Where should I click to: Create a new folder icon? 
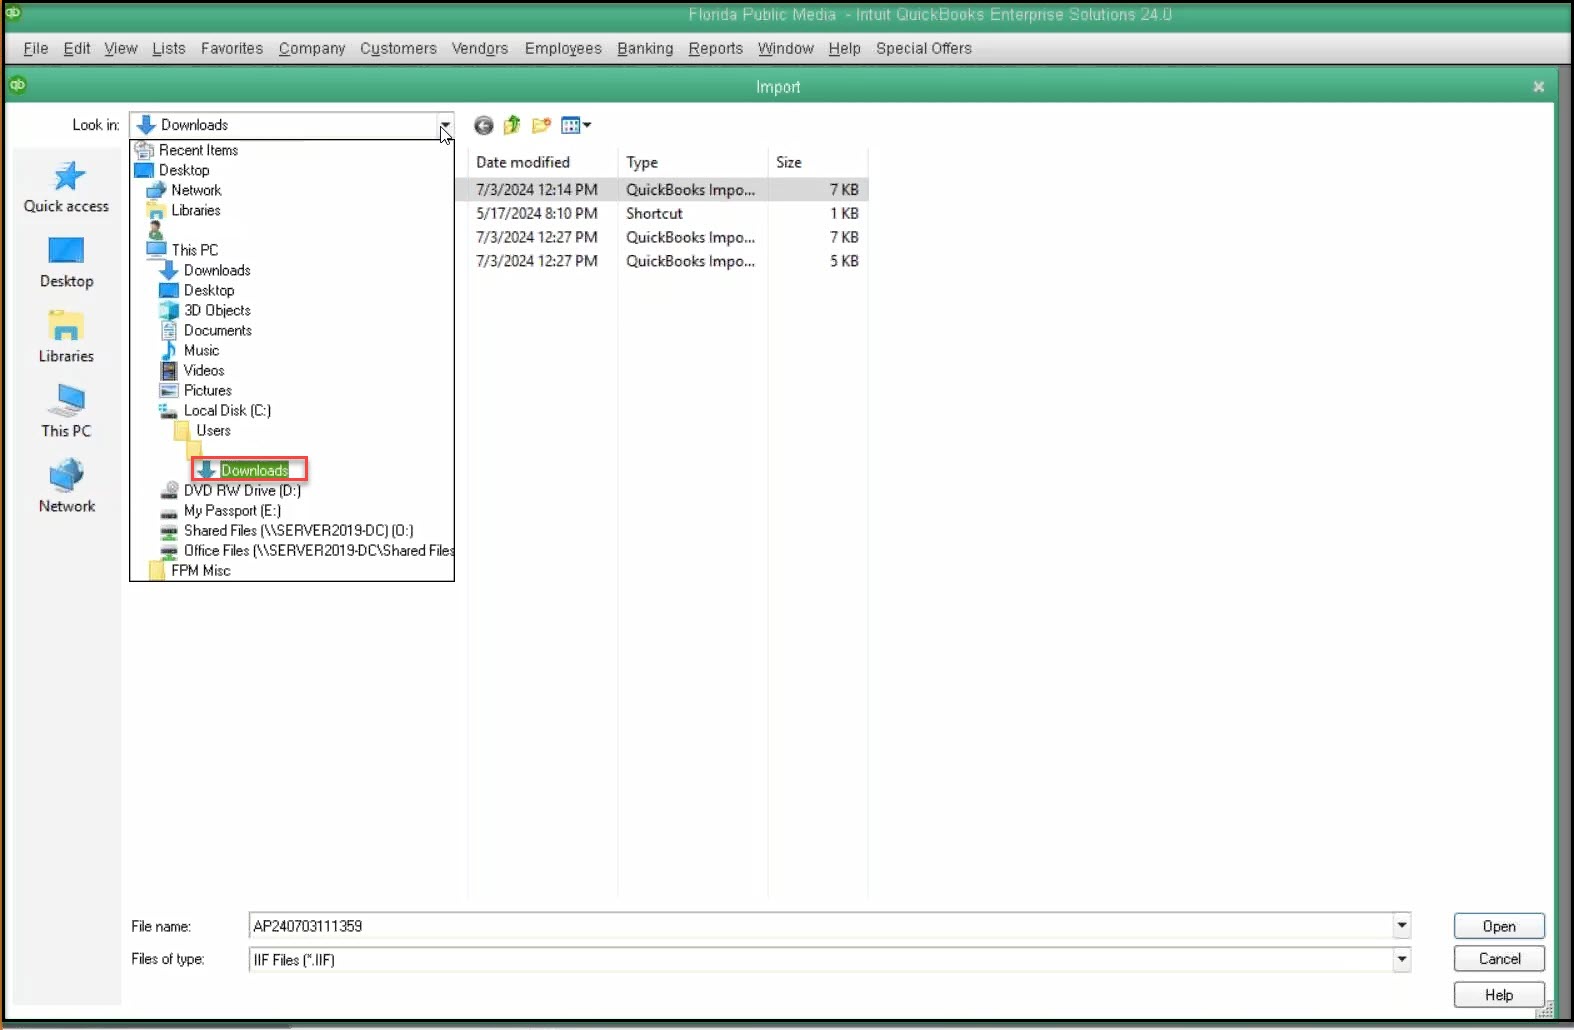pos(541,125)
